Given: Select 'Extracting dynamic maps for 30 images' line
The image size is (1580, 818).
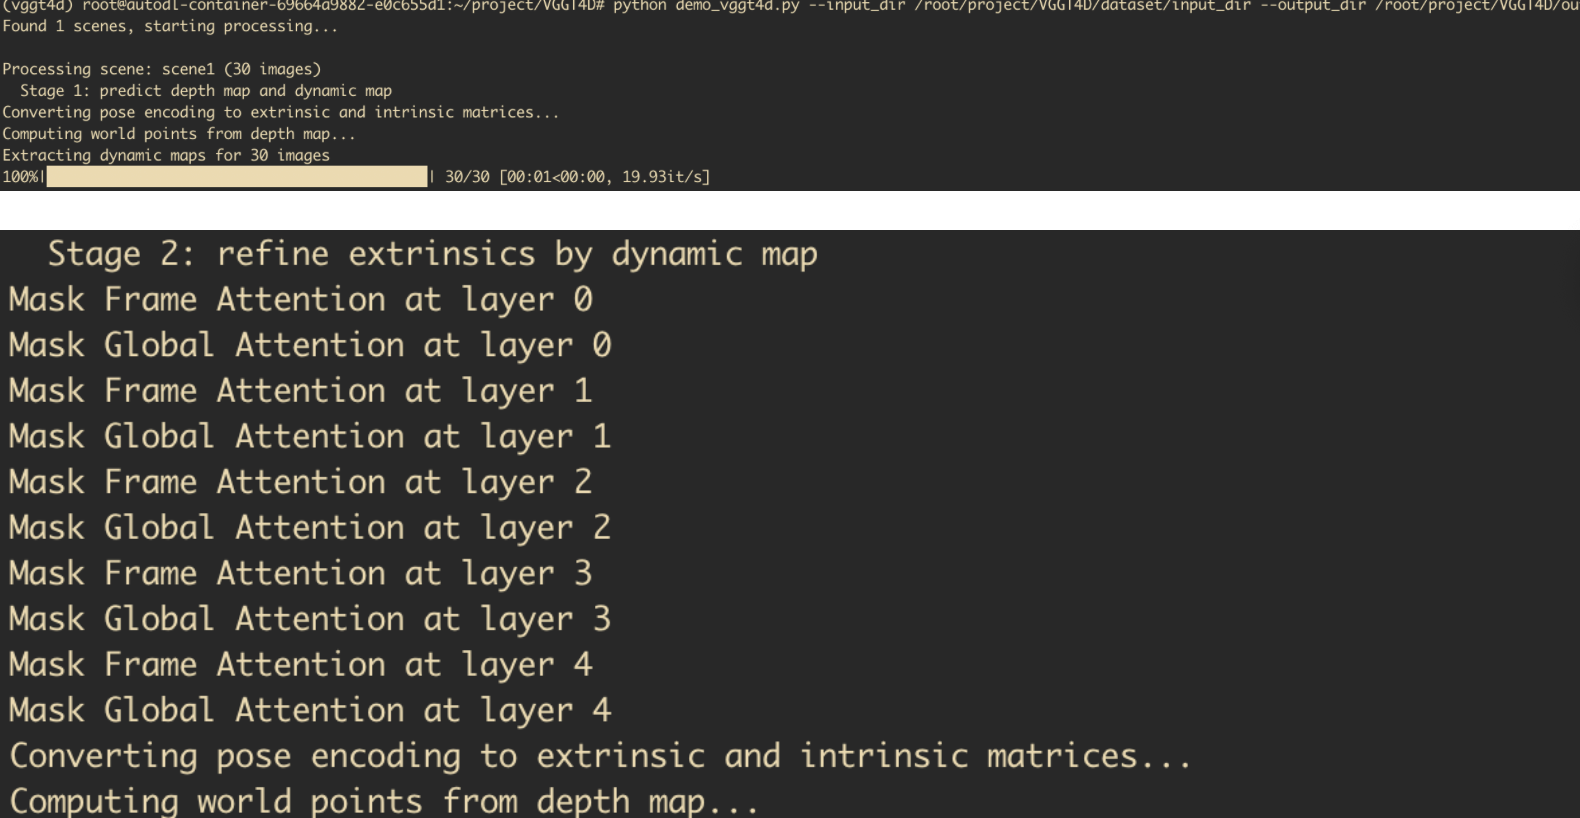Looking at the screenshot, I should [x=166, y=155].
